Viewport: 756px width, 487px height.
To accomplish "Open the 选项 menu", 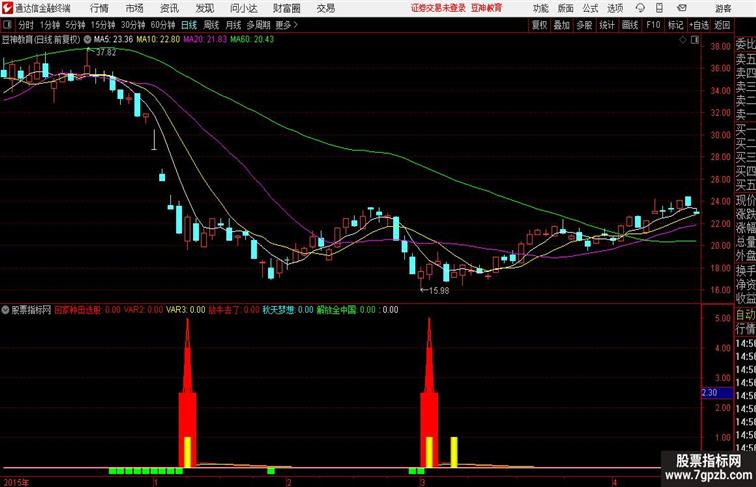I will 615,8.
